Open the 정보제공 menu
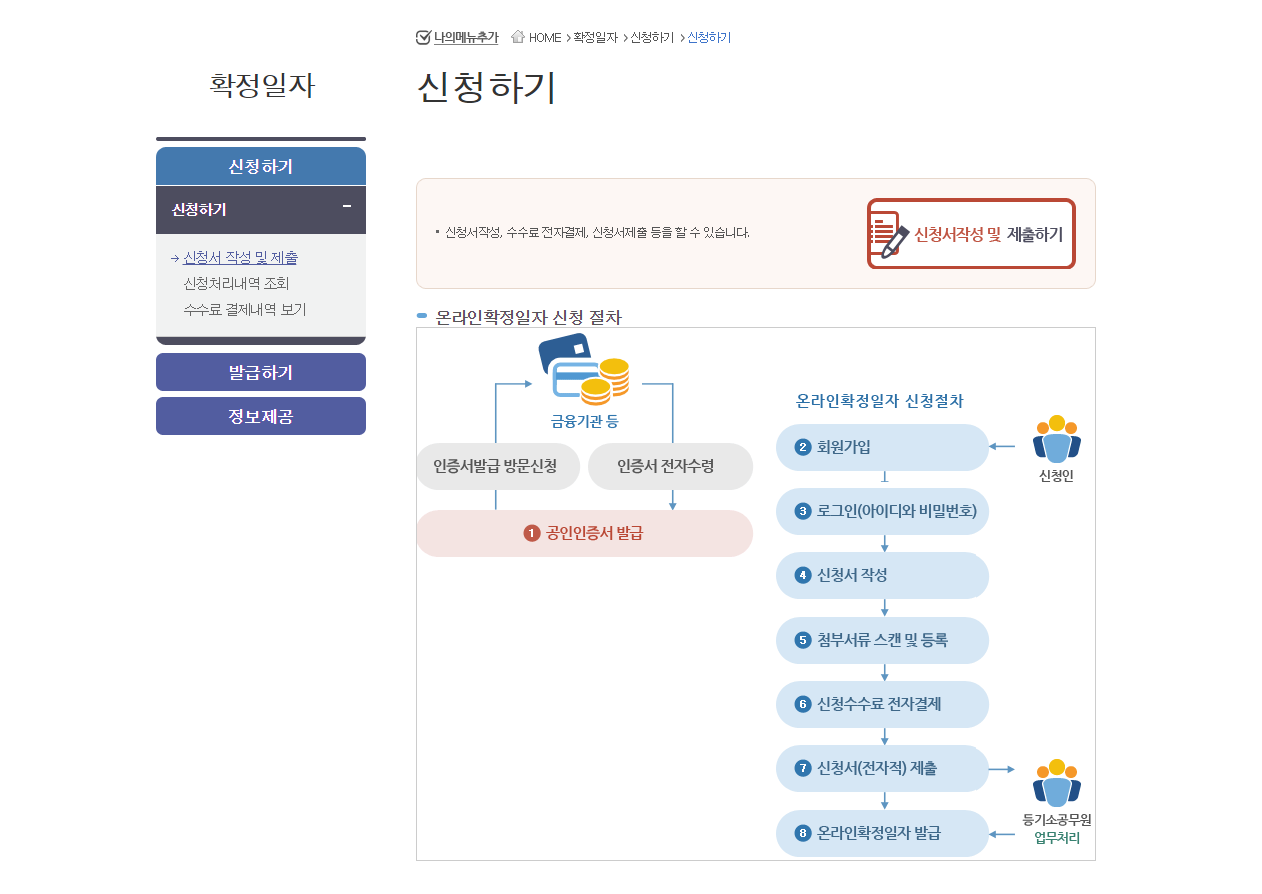Image resolution: width=1262 pixels, height=894 pixels. tap(261, 416)
